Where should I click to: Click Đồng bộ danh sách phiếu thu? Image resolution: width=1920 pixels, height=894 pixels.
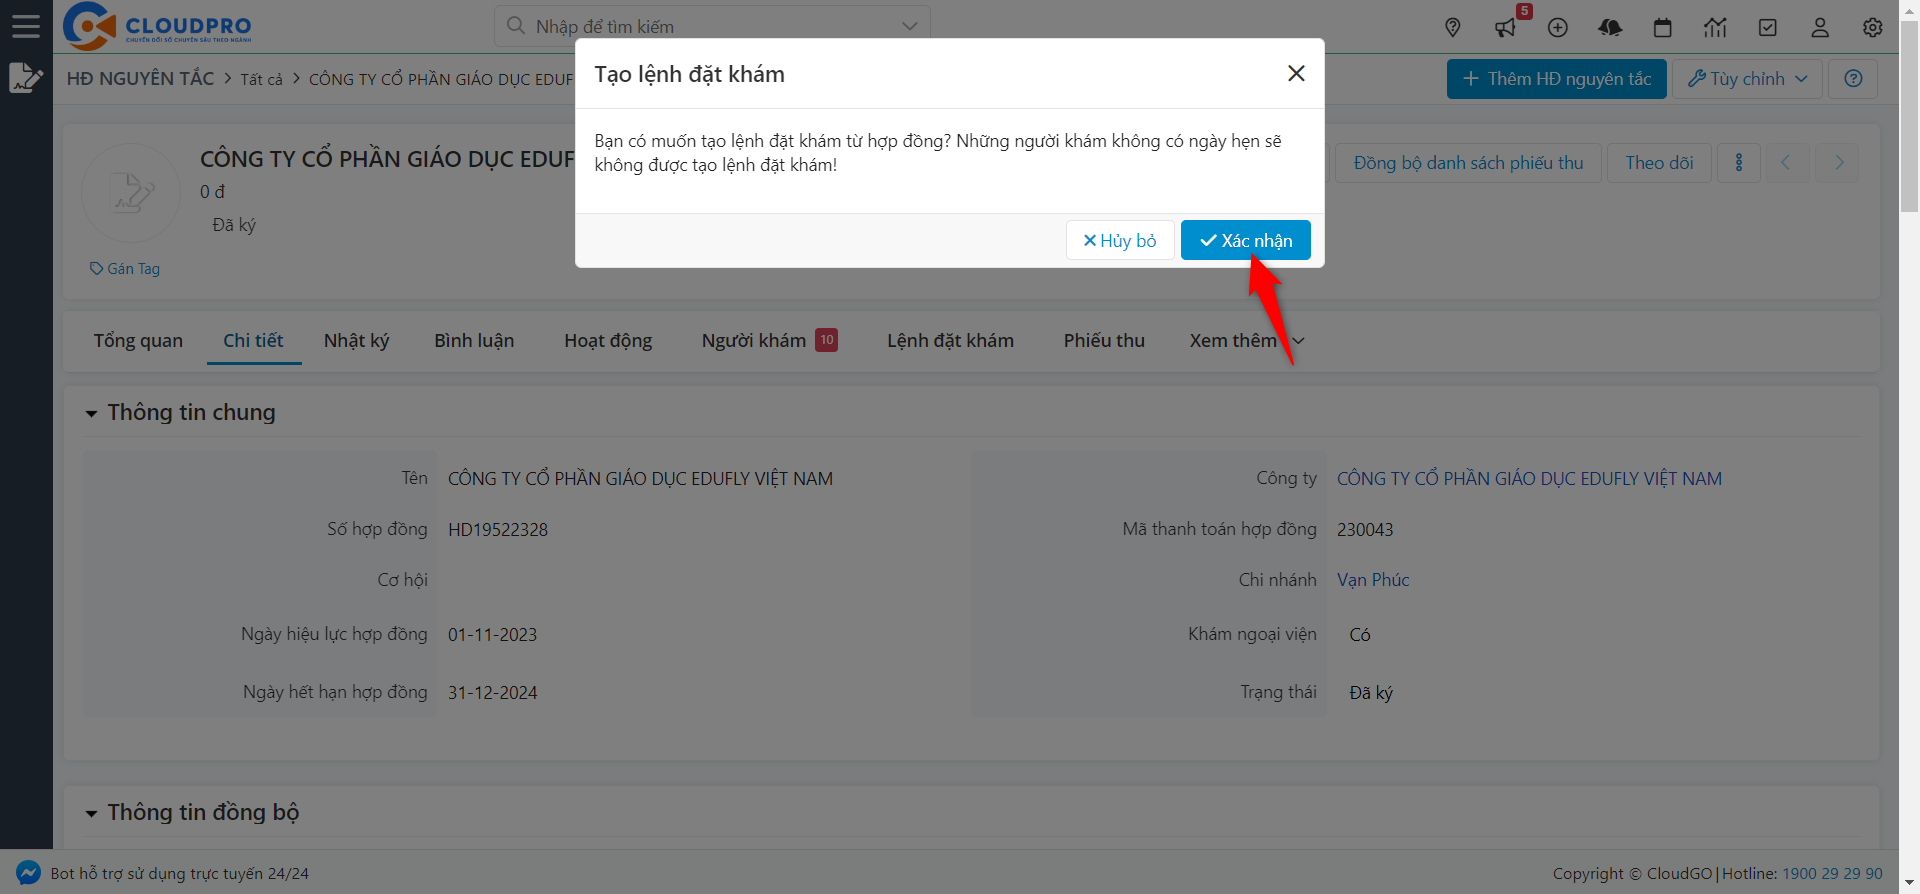(x=1468, y=163)
